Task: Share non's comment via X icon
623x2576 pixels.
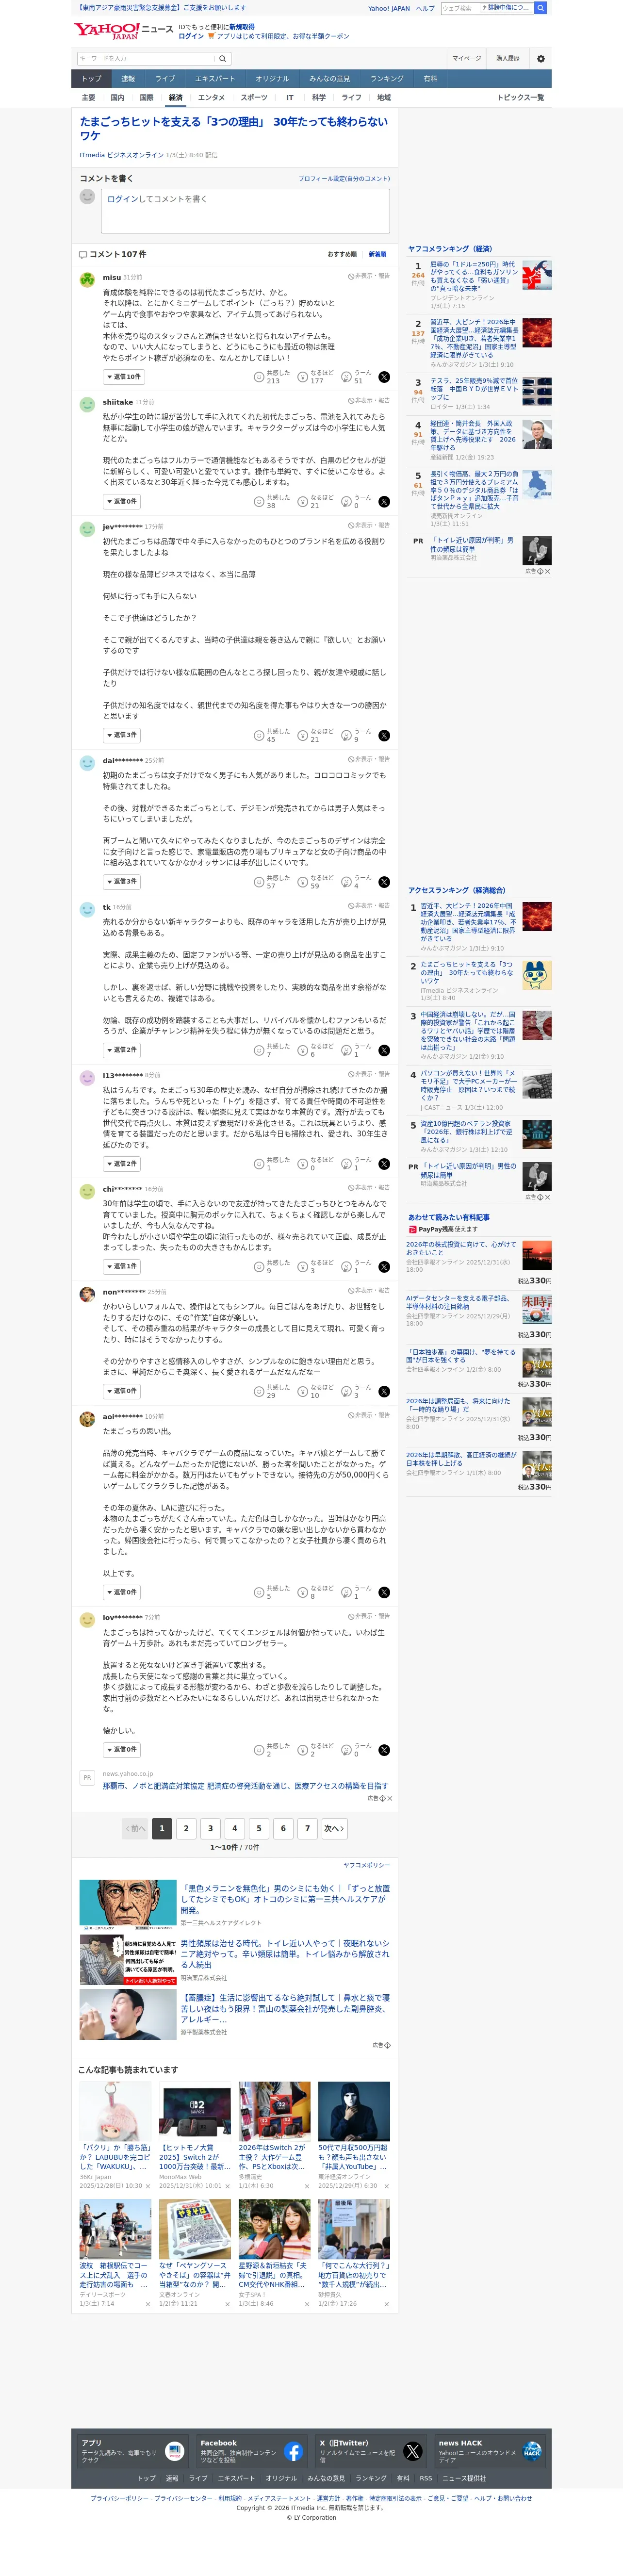Action: click(x=384, y=1391)
